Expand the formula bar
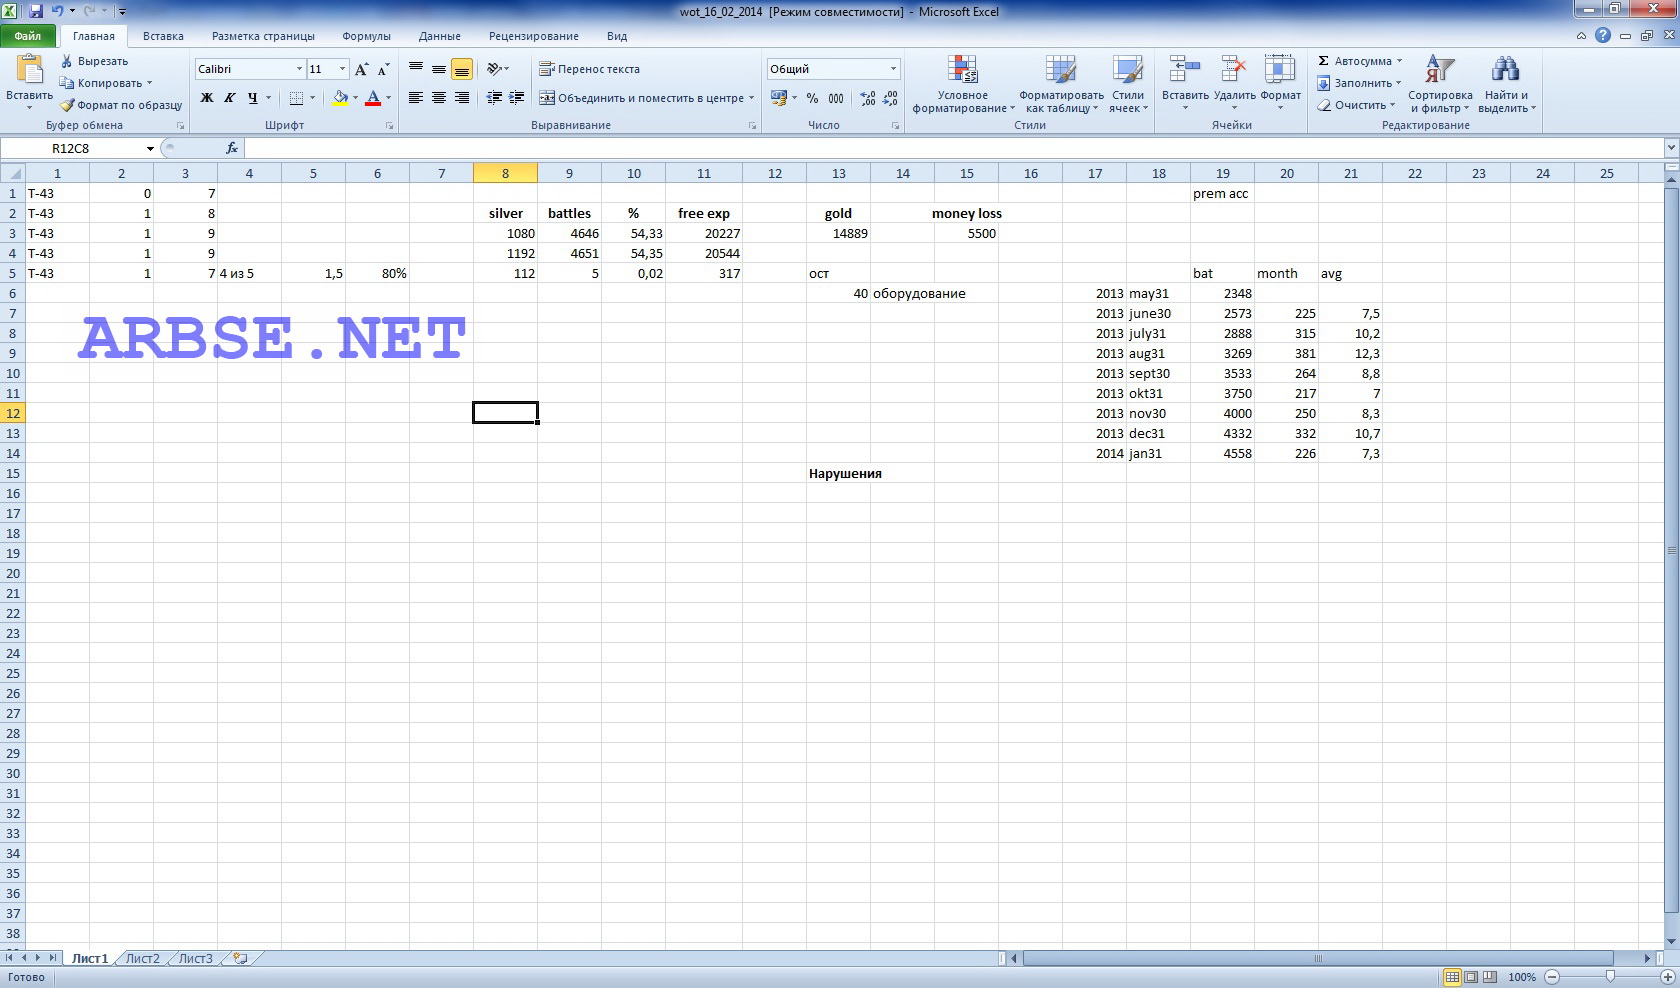Viewport: 1680px width, 988px height. click(x=1670, y=148)
